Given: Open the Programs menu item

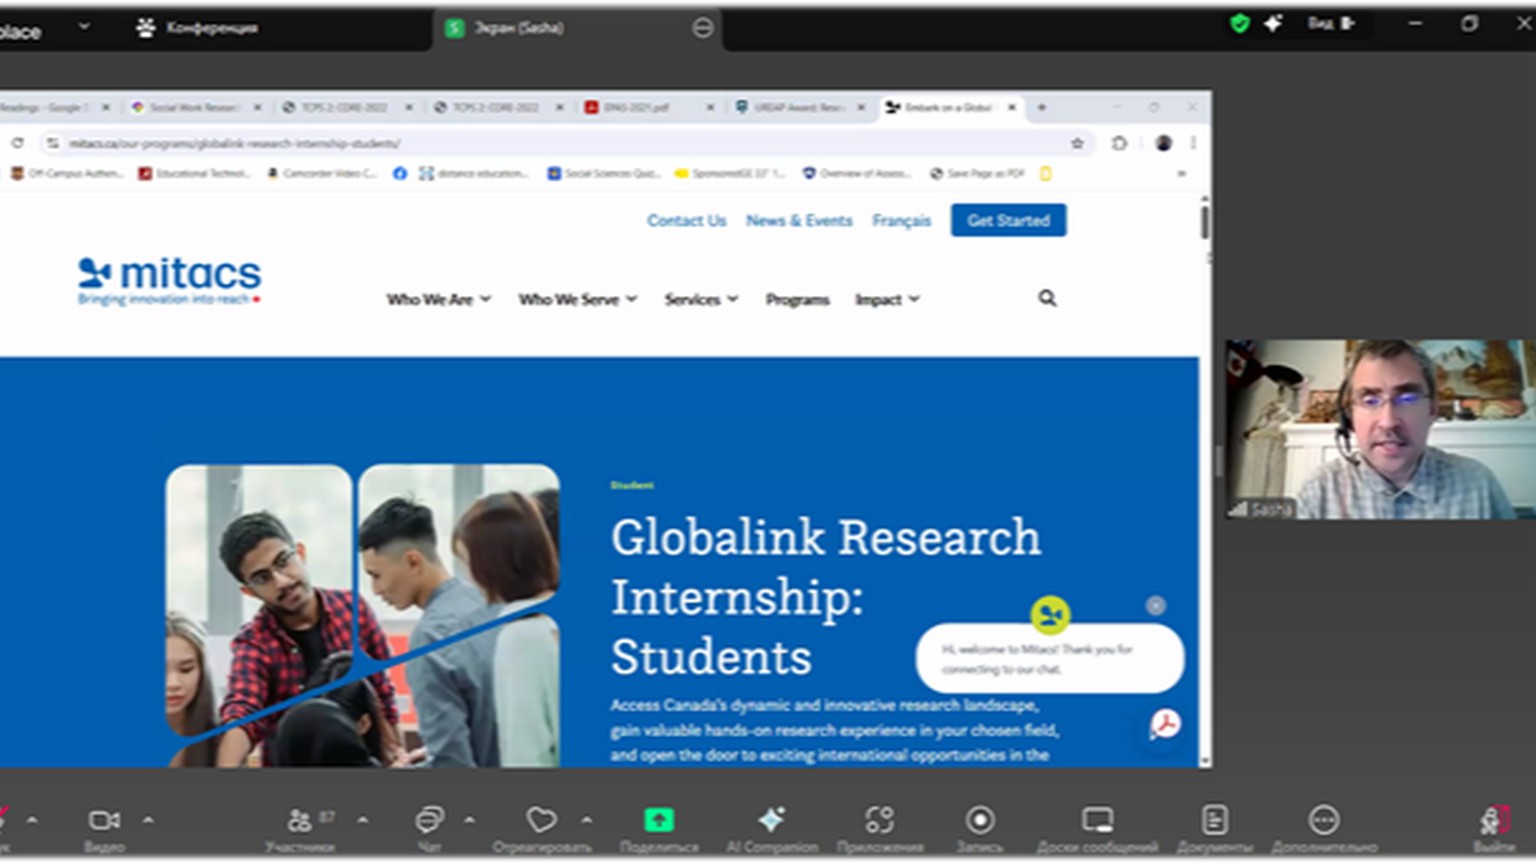Looking at the screenshot, I should coord(797,299).
